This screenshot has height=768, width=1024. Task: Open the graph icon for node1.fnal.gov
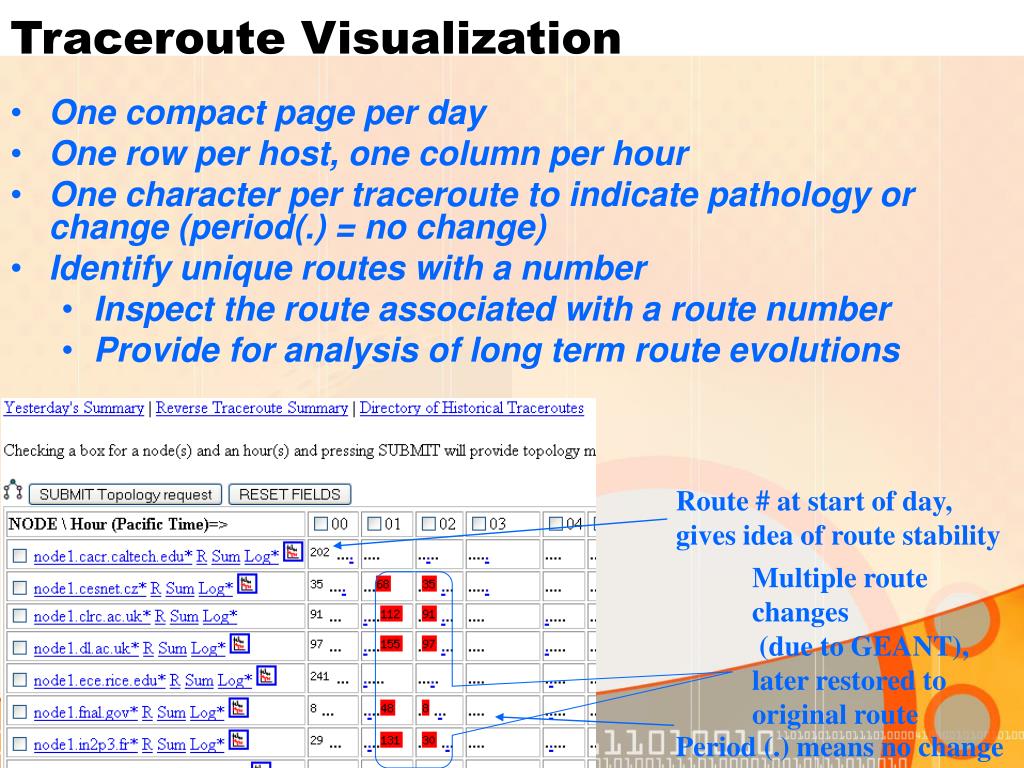pyautogui.click(x=238, y=708)
